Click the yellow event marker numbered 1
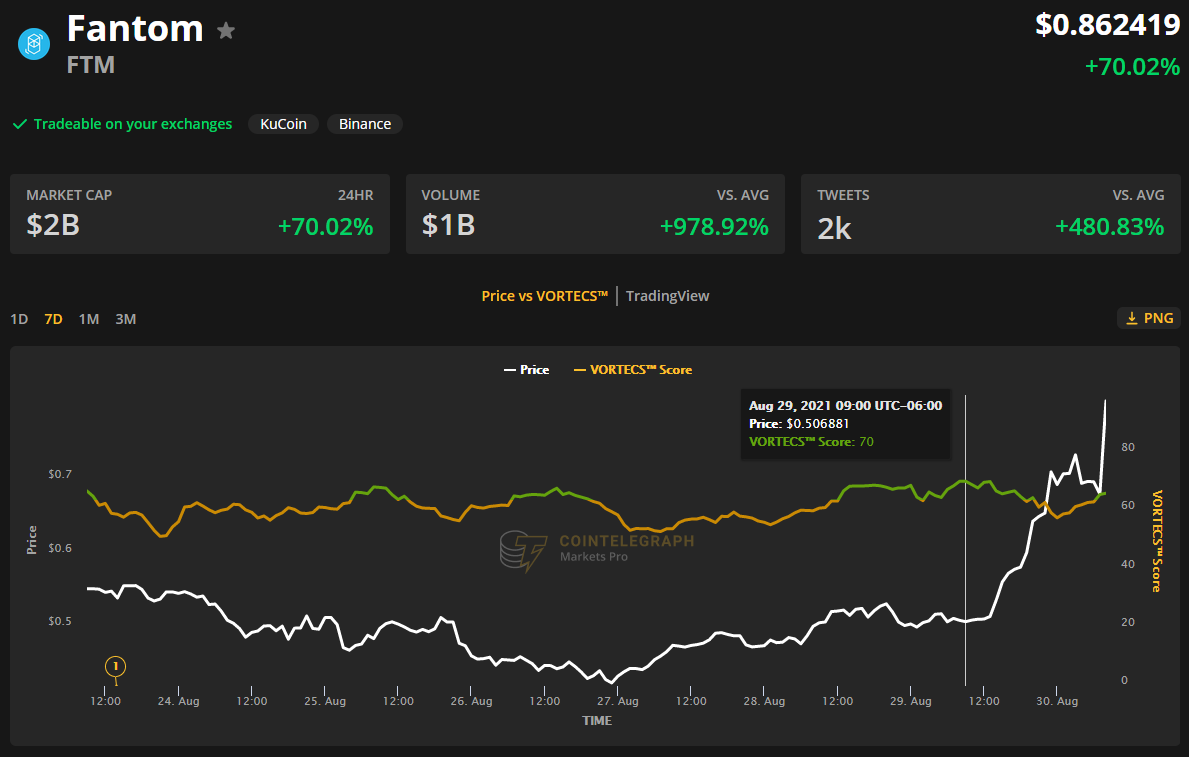This screenshot has height=757, width=1189. [115, 667]
